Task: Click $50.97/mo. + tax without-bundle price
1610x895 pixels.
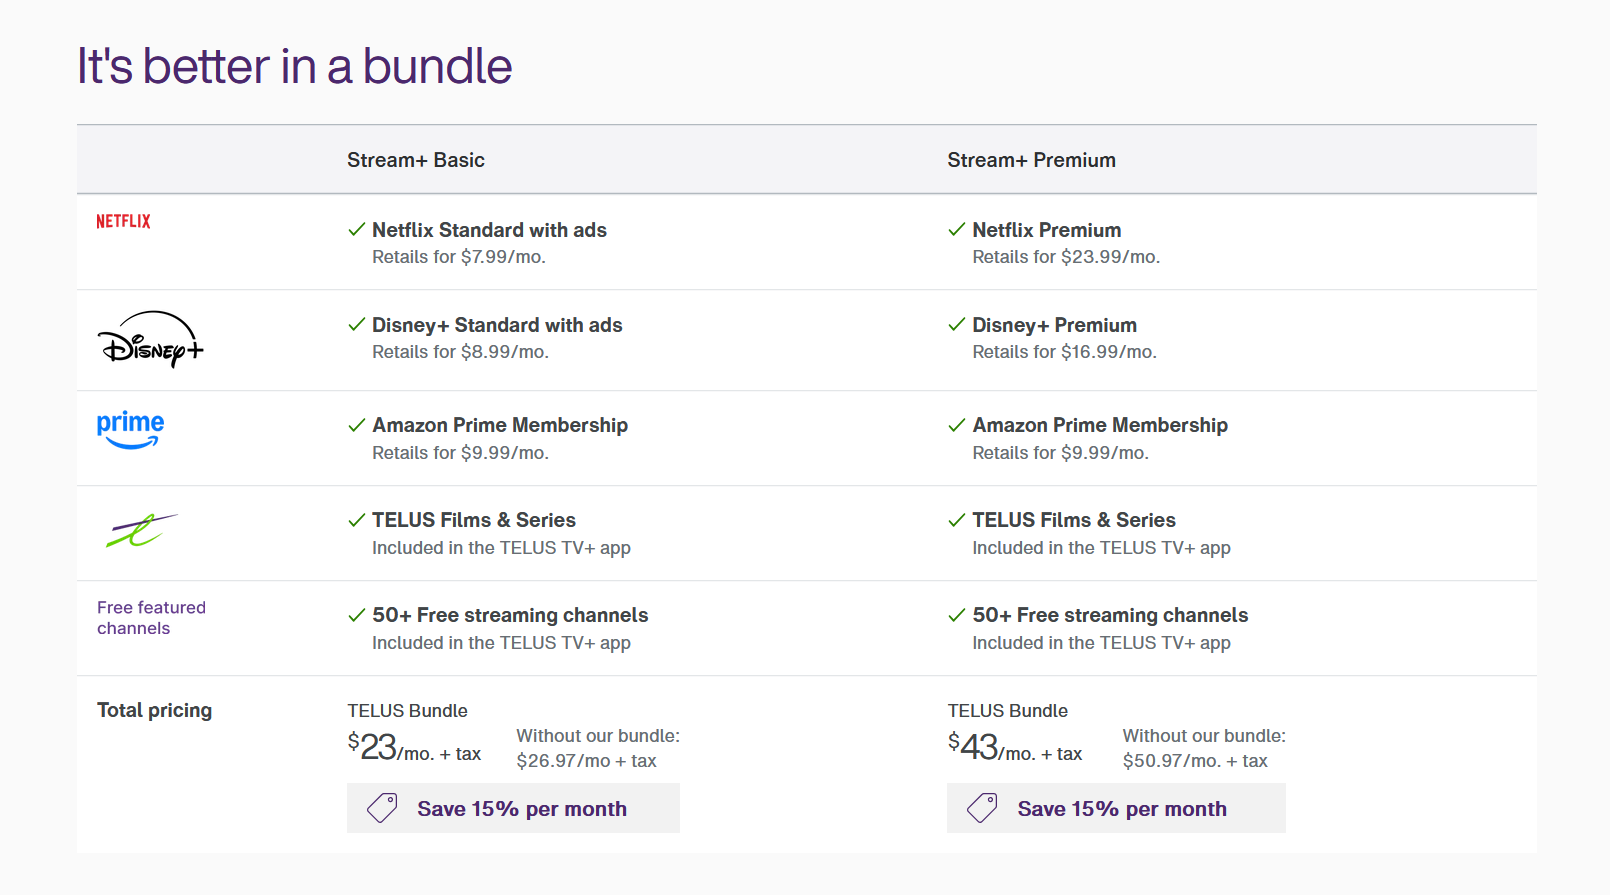Action: [x=1195, y=761]
